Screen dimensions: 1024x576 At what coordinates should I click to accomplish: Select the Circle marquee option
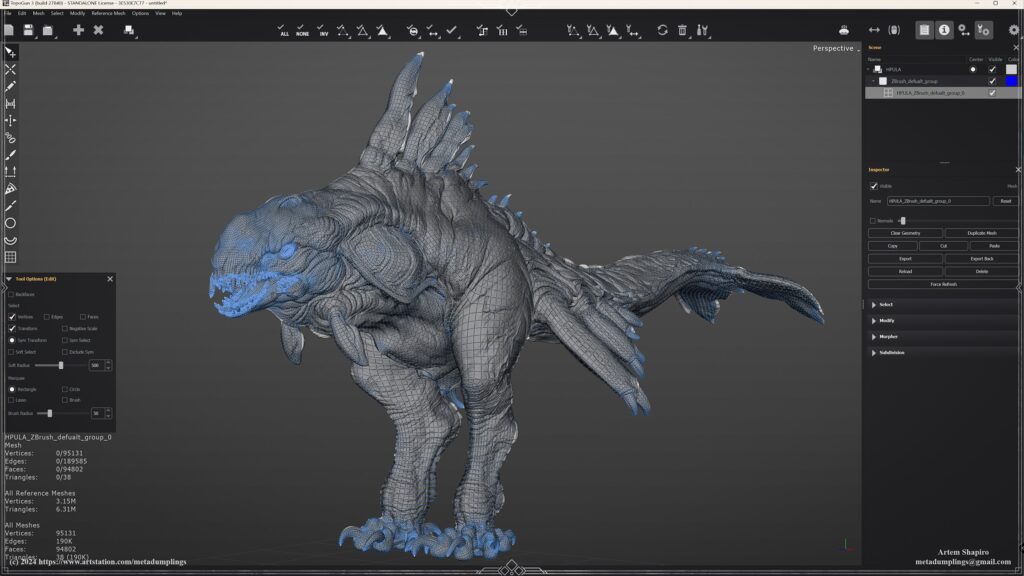pyautogui.click(x=65, y=389)
